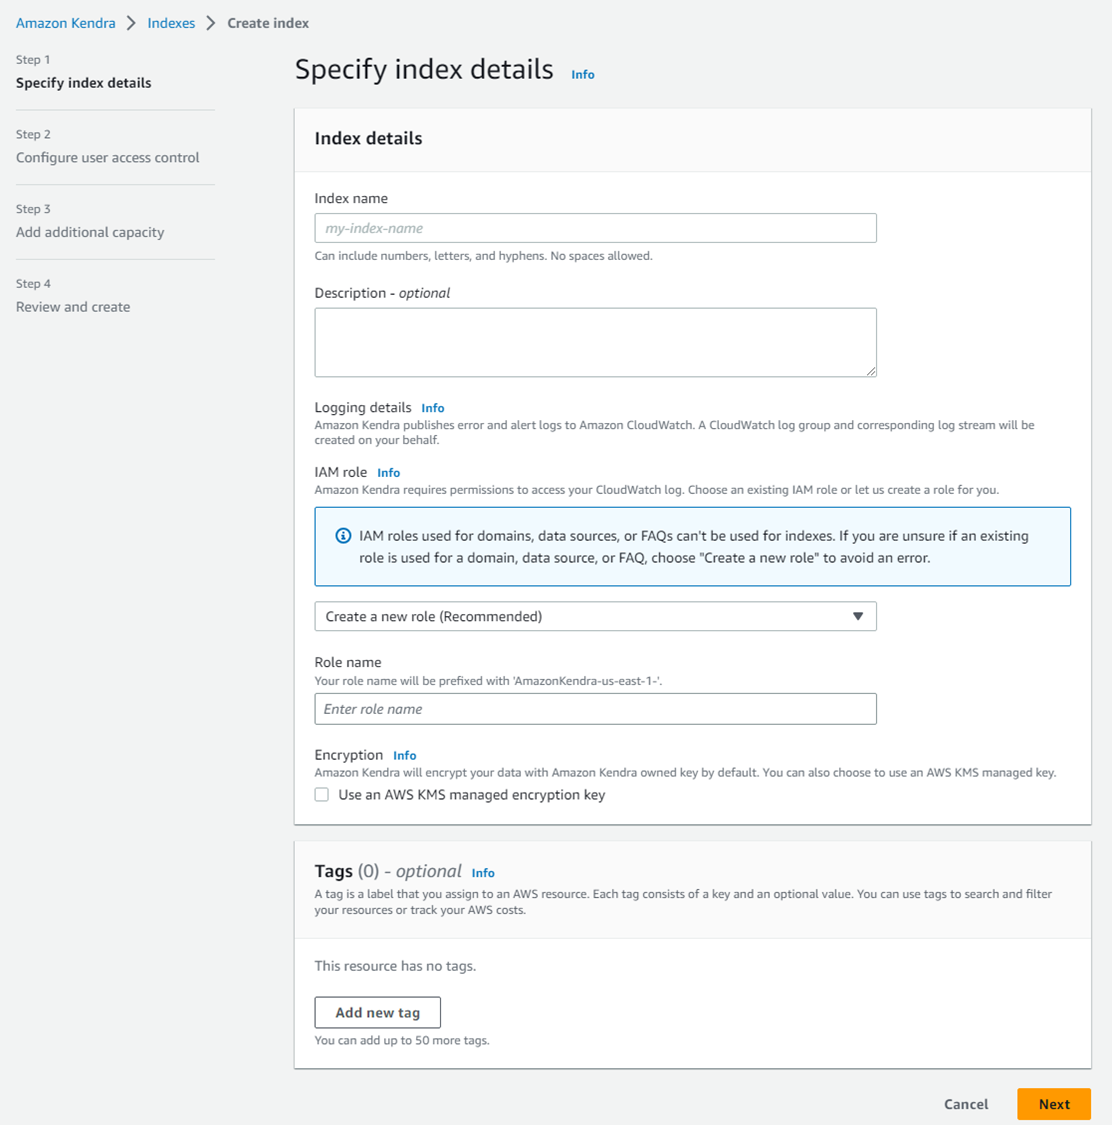Open Info link beside Specify index details
1112x1125 pixels.
583,75
